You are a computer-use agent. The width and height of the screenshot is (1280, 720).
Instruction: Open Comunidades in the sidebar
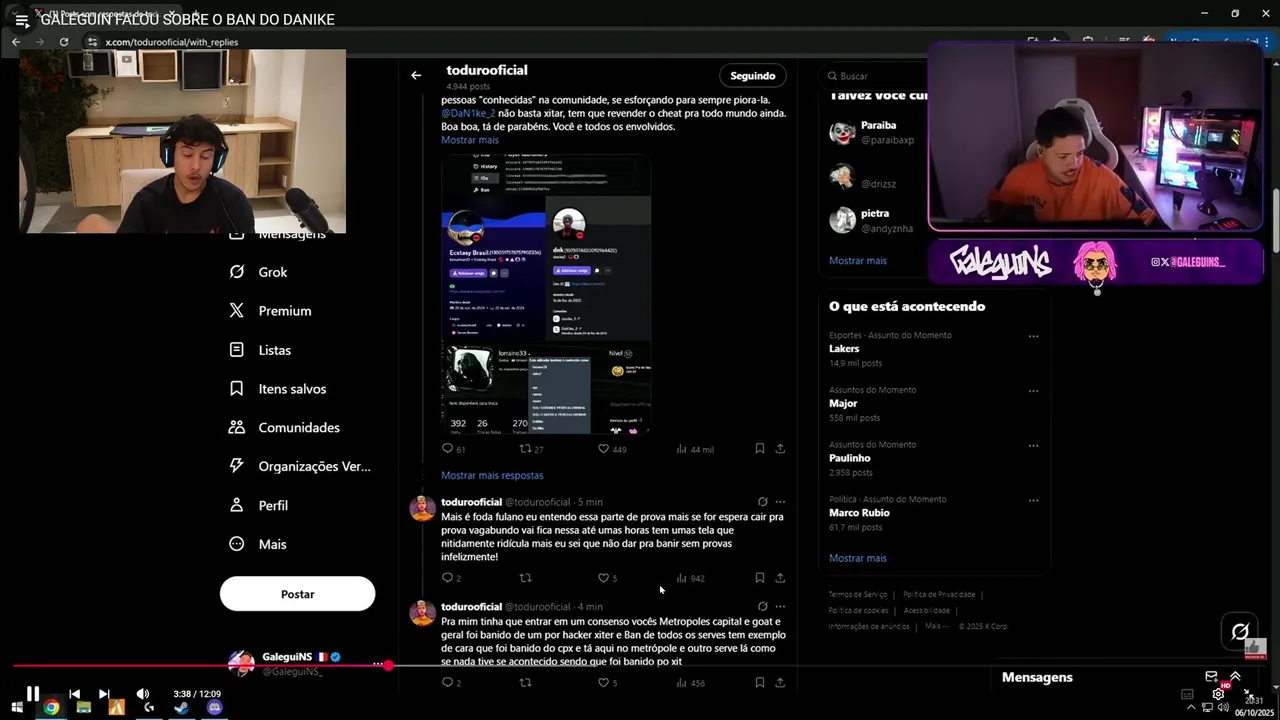284,427
